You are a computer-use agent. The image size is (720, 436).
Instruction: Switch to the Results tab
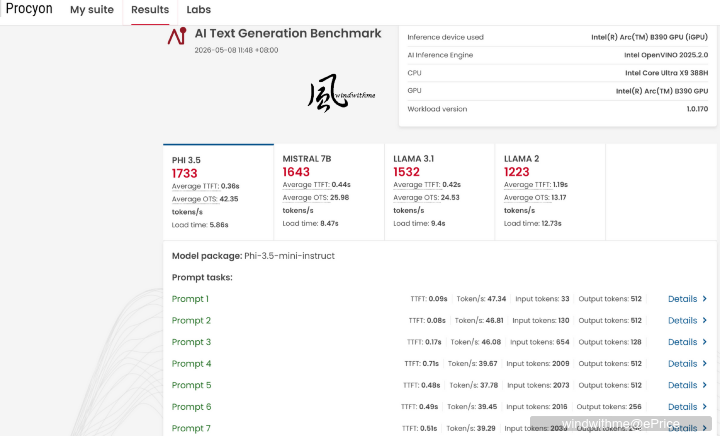pos(150,10)
